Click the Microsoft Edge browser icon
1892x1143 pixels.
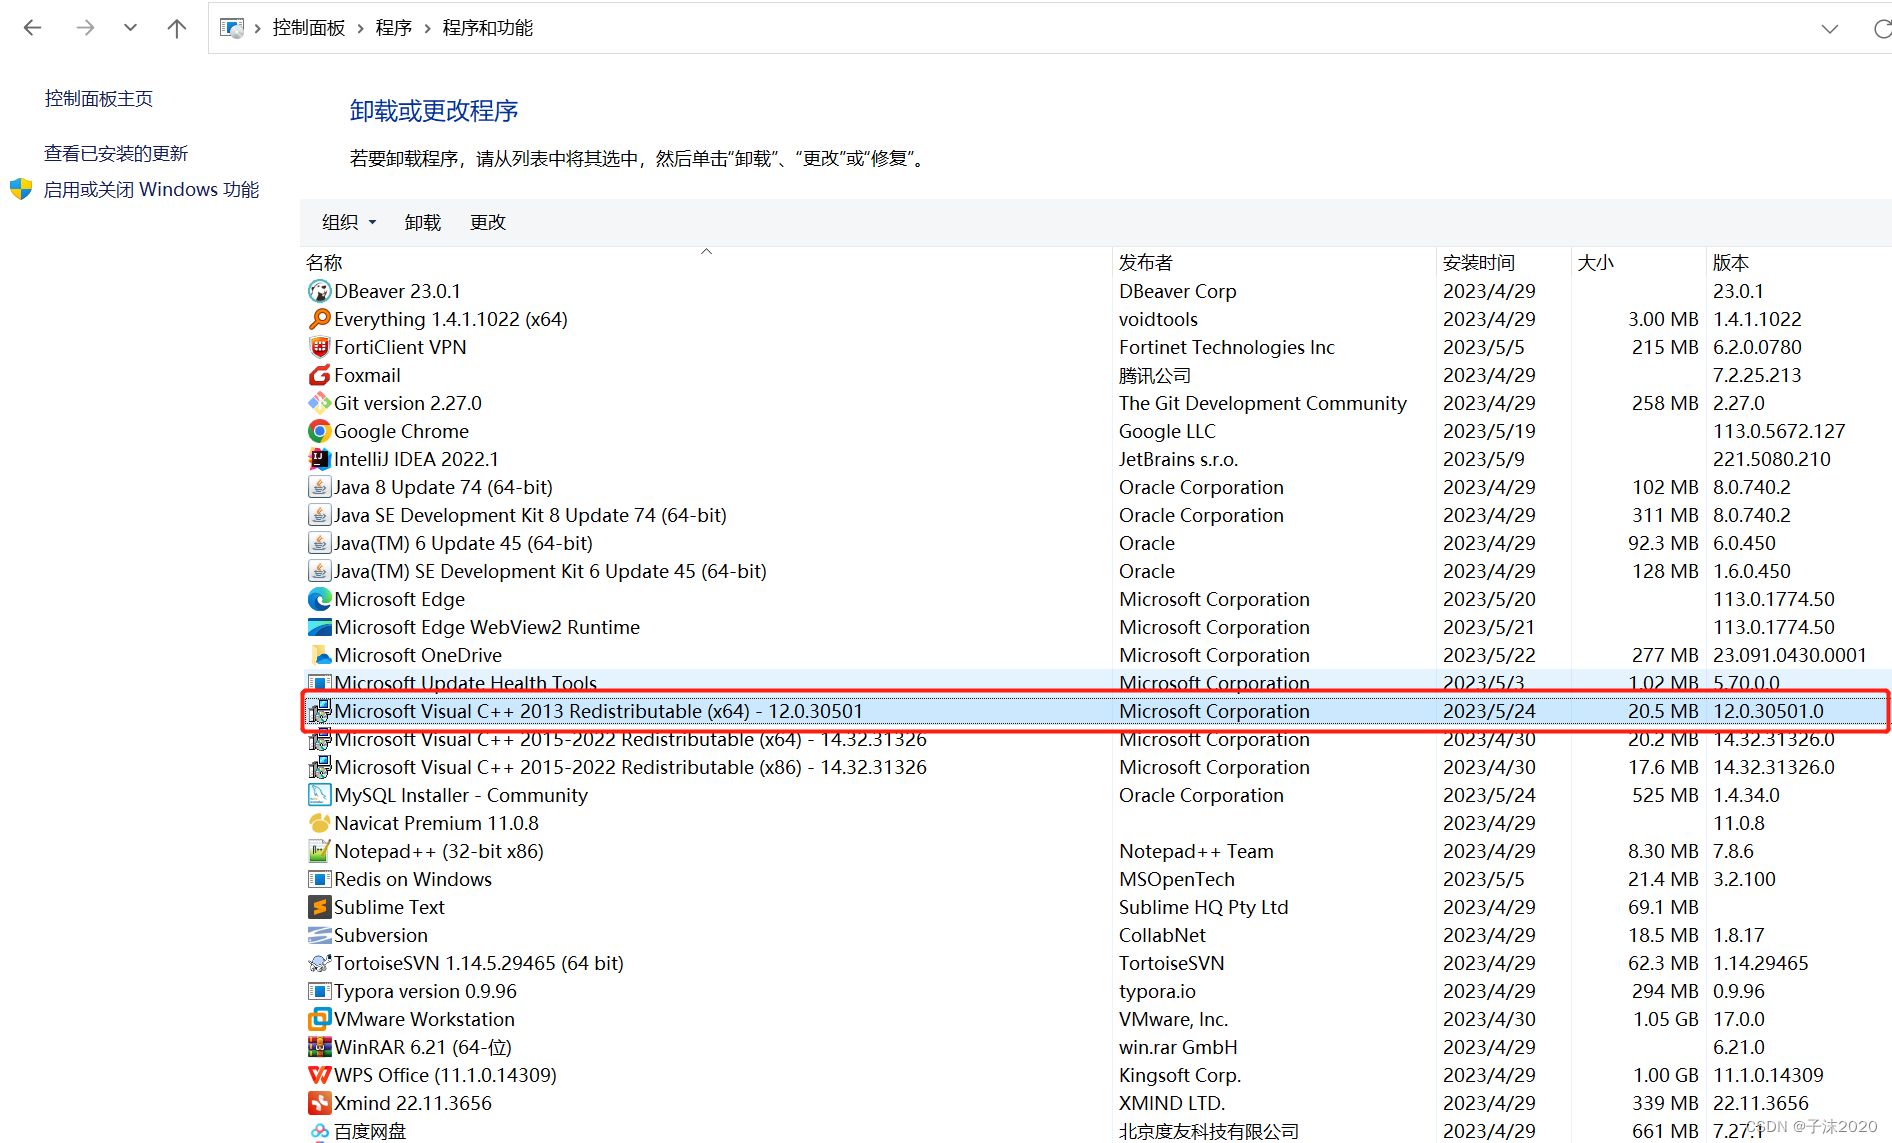click(x=319, y=599)
